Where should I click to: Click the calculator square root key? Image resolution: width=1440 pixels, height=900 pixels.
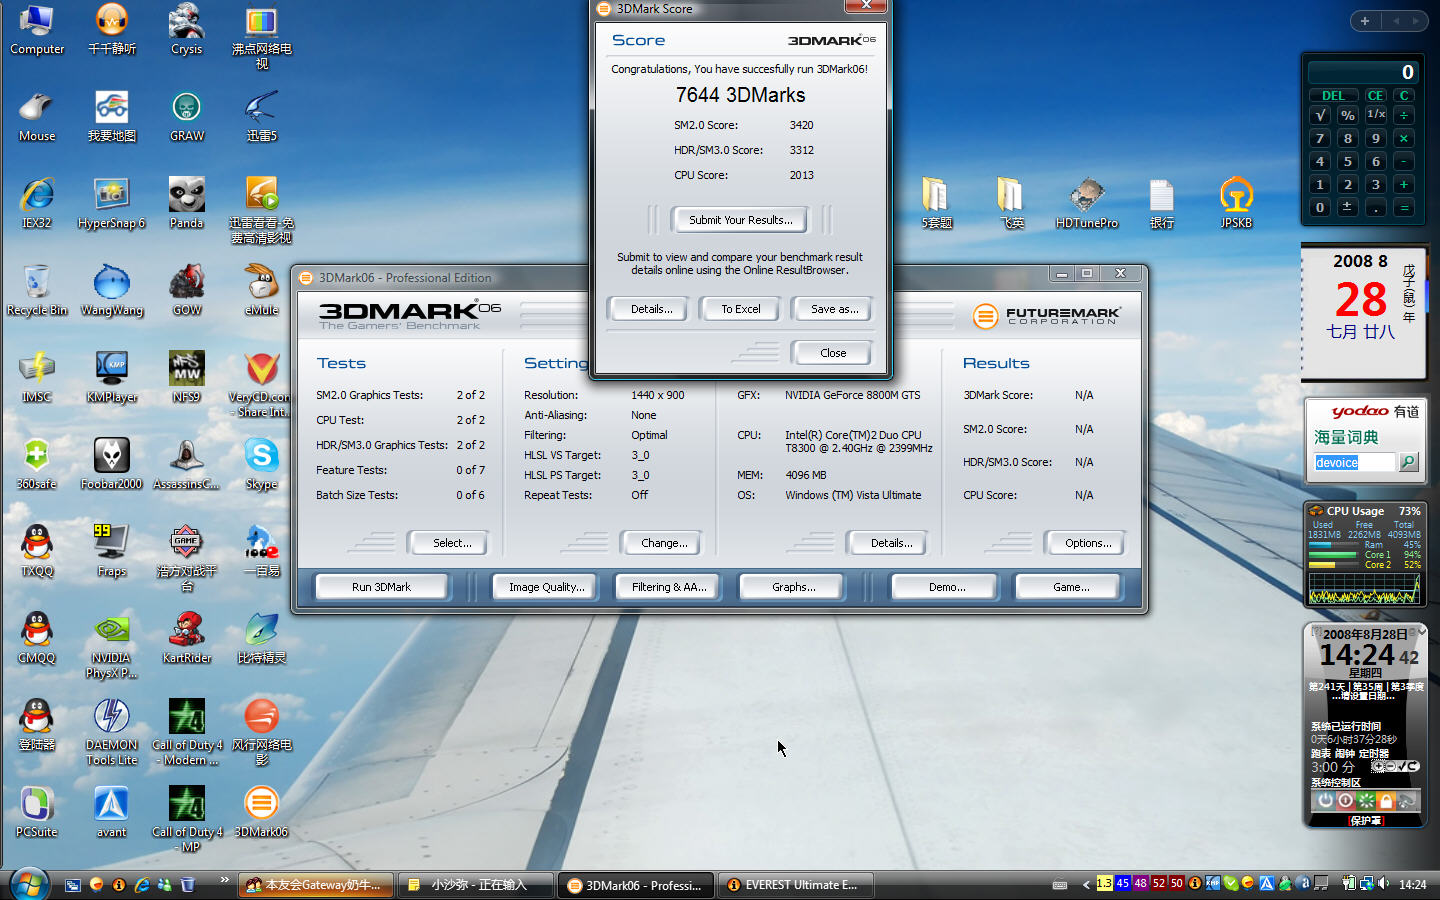1320,115
